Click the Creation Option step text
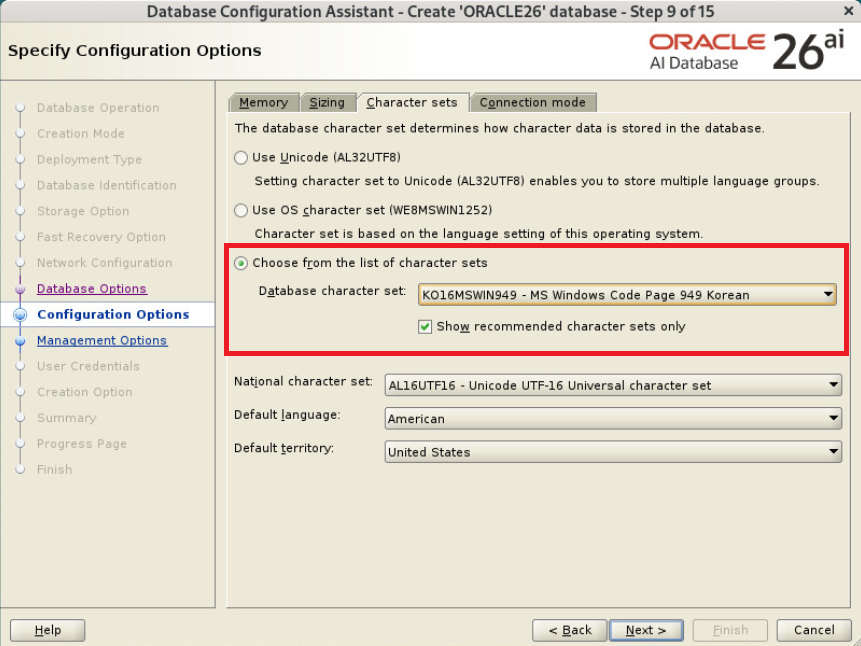 (85, 392)
